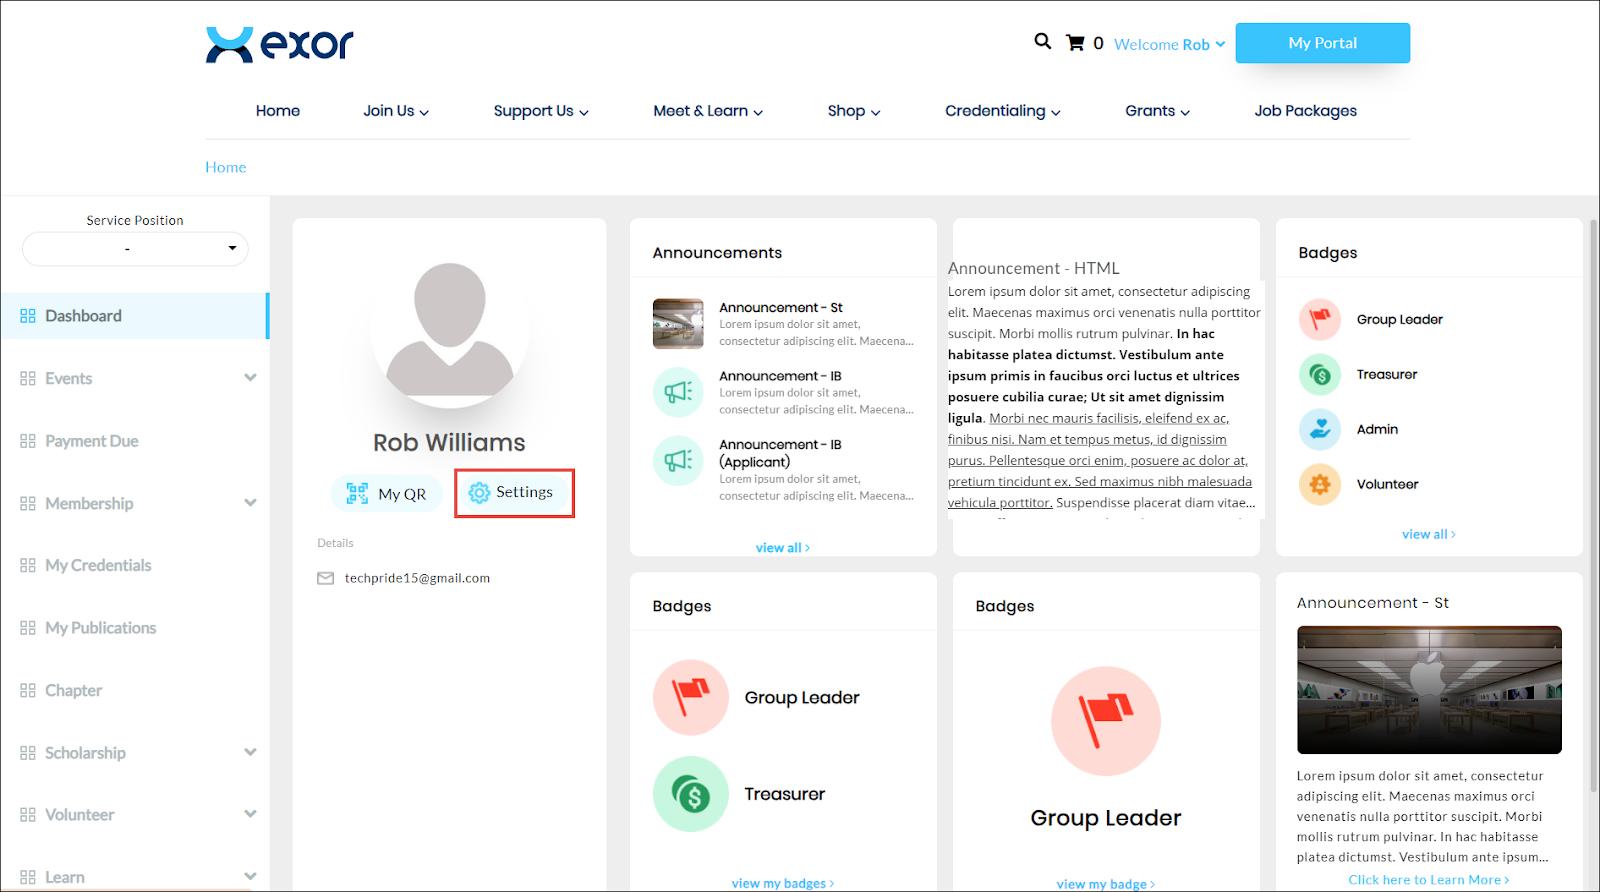Click the search magnifier icon
1600x892 pixels.
[1042, 42]
